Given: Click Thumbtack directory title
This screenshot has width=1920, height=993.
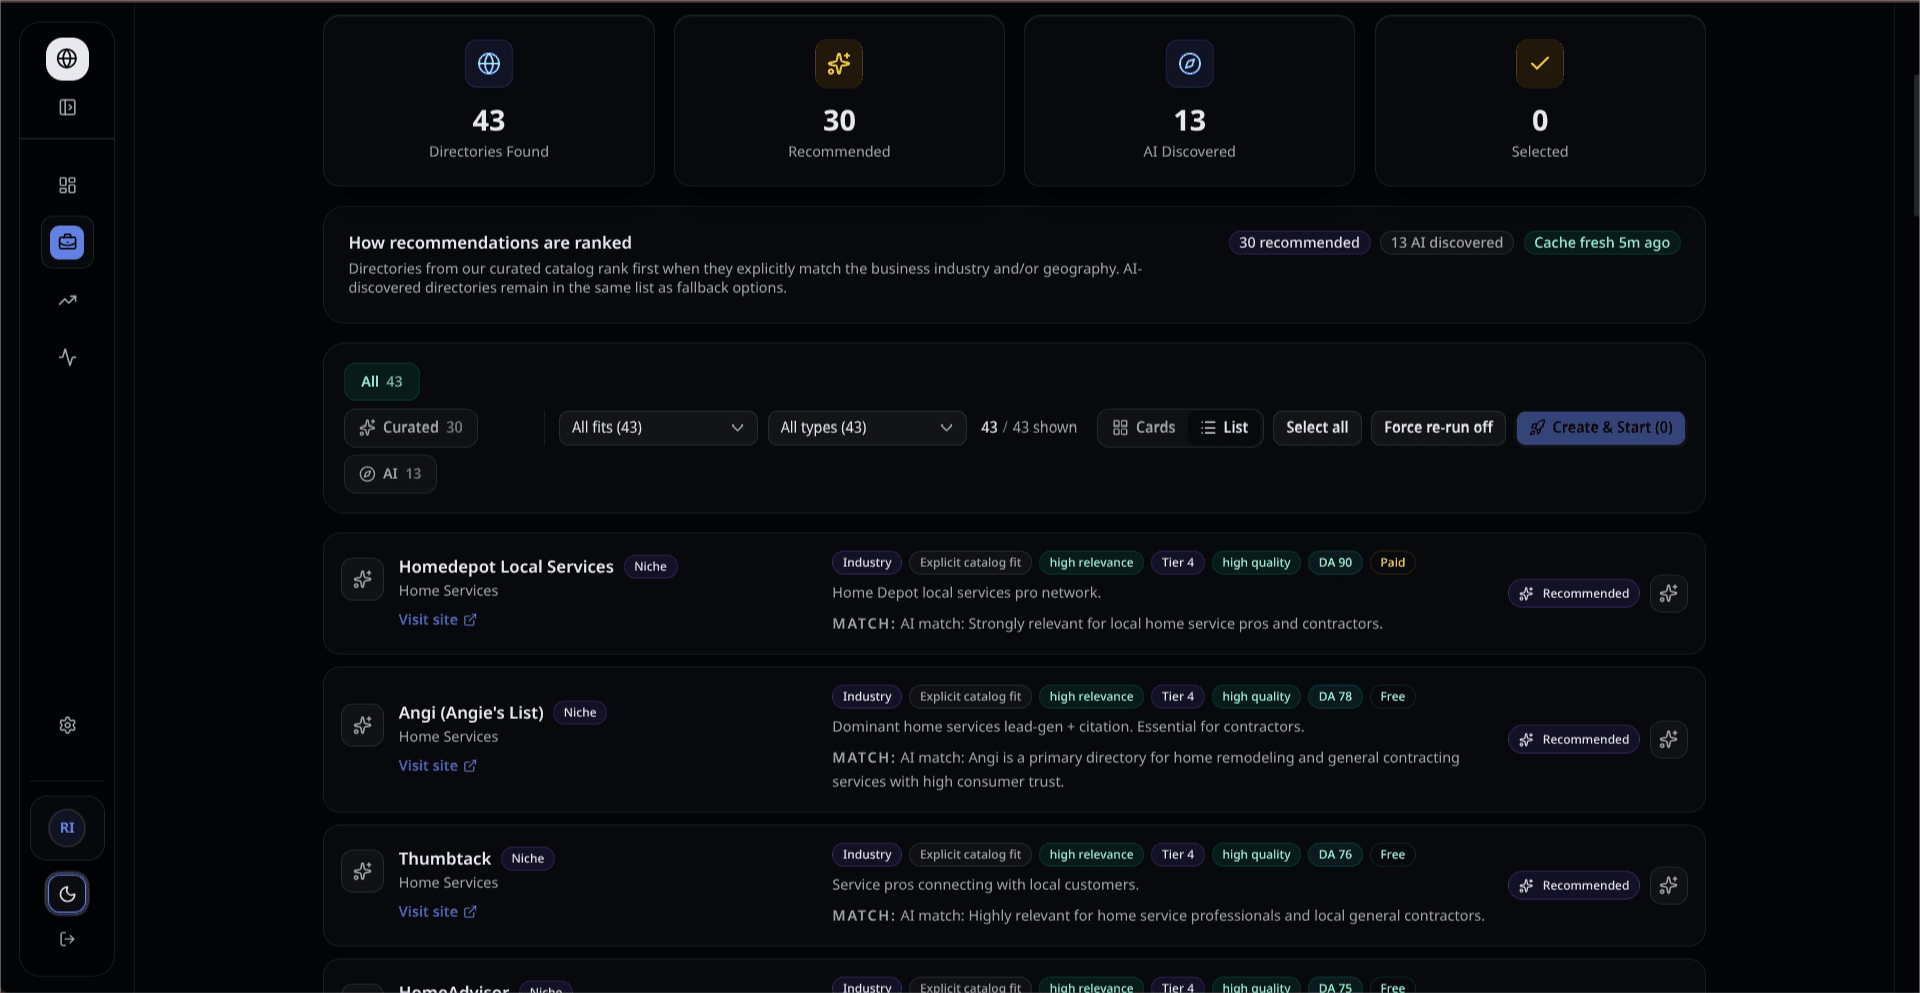Looking at the screenshot, I should tap(445, 858).
